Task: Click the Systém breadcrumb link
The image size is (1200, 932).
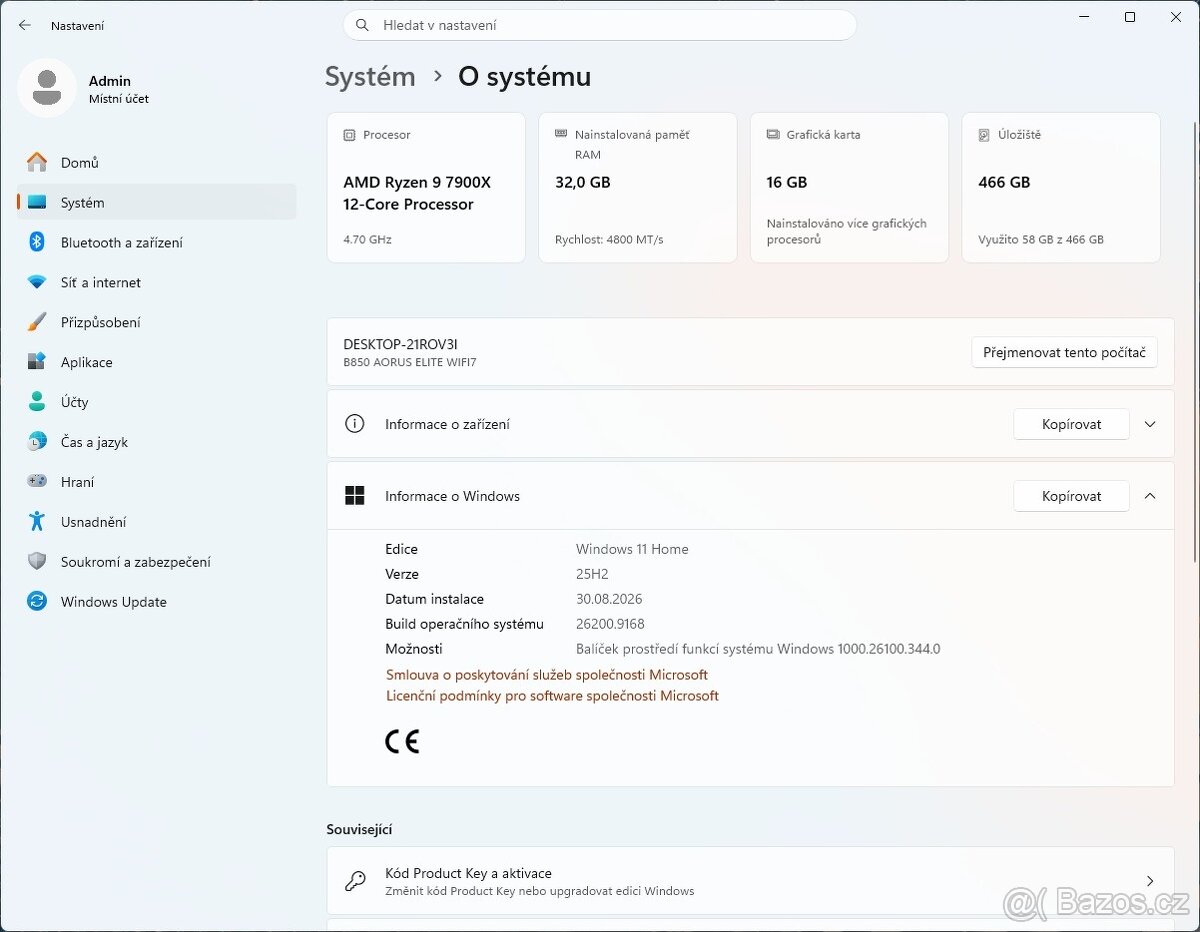Action: pyautogui.click(x=370, y=77)
